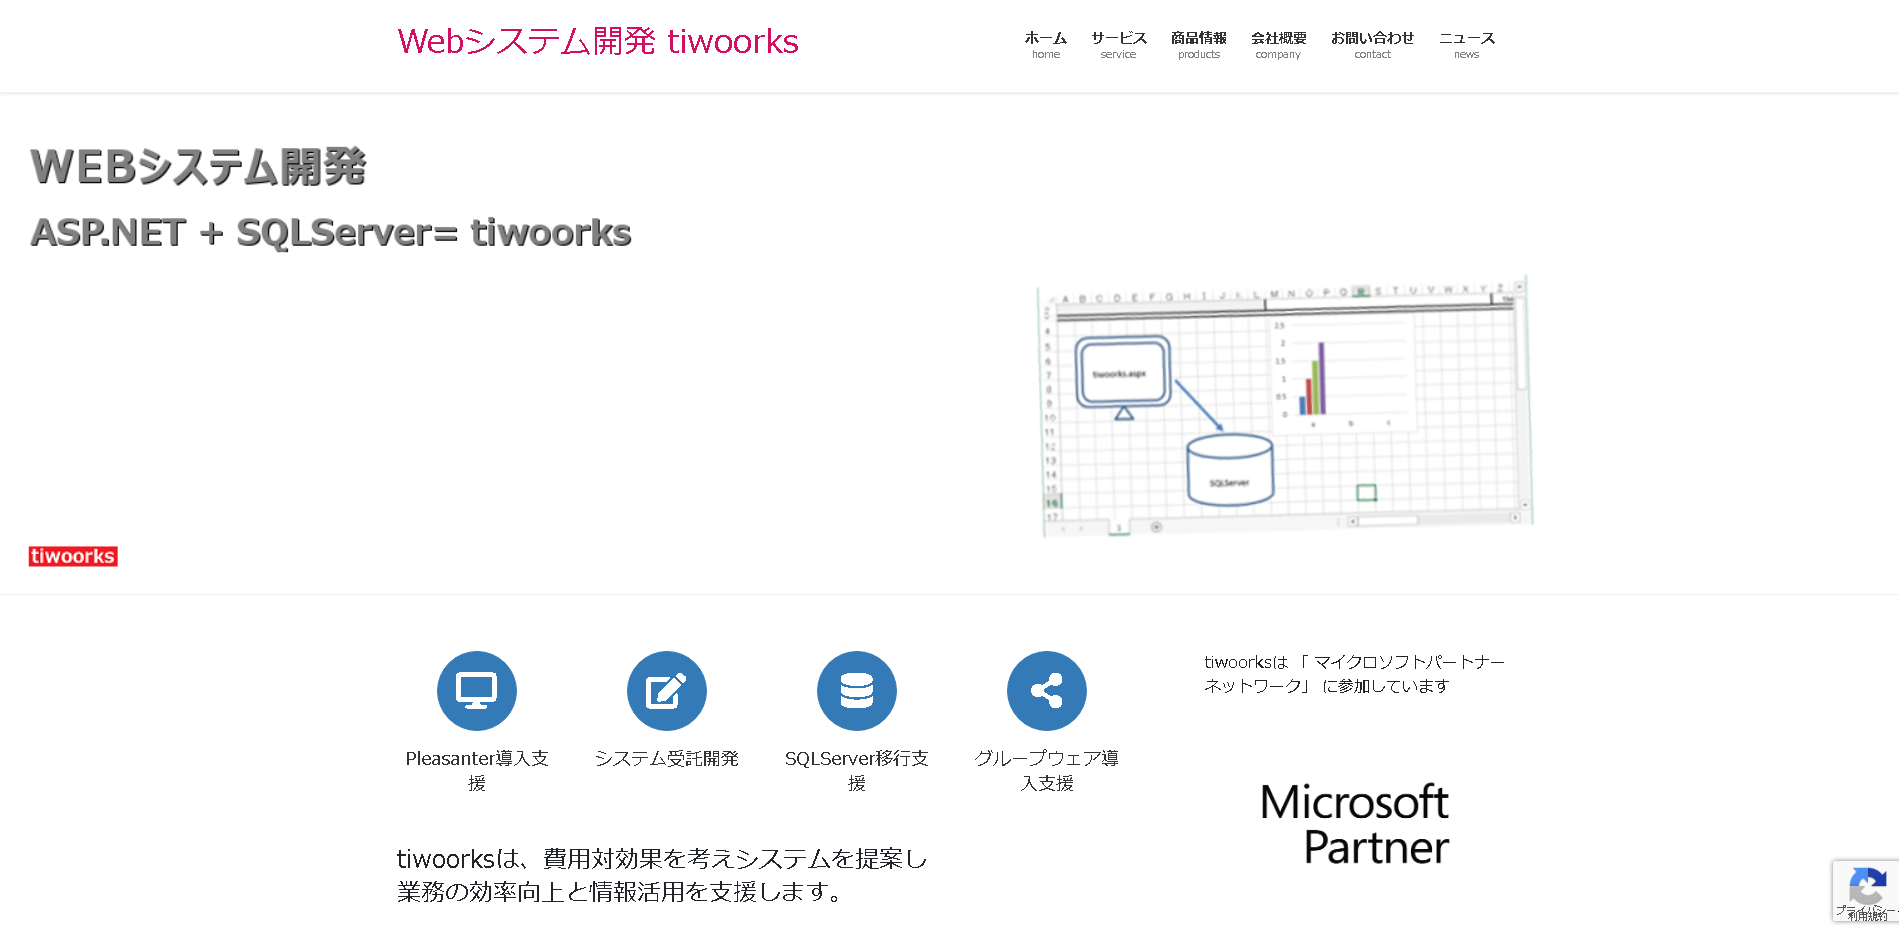The height and width of the screenshot is (931, 1899).
Task: Click the Microsoft Partner logo
Action: (x=1354, y=824)
